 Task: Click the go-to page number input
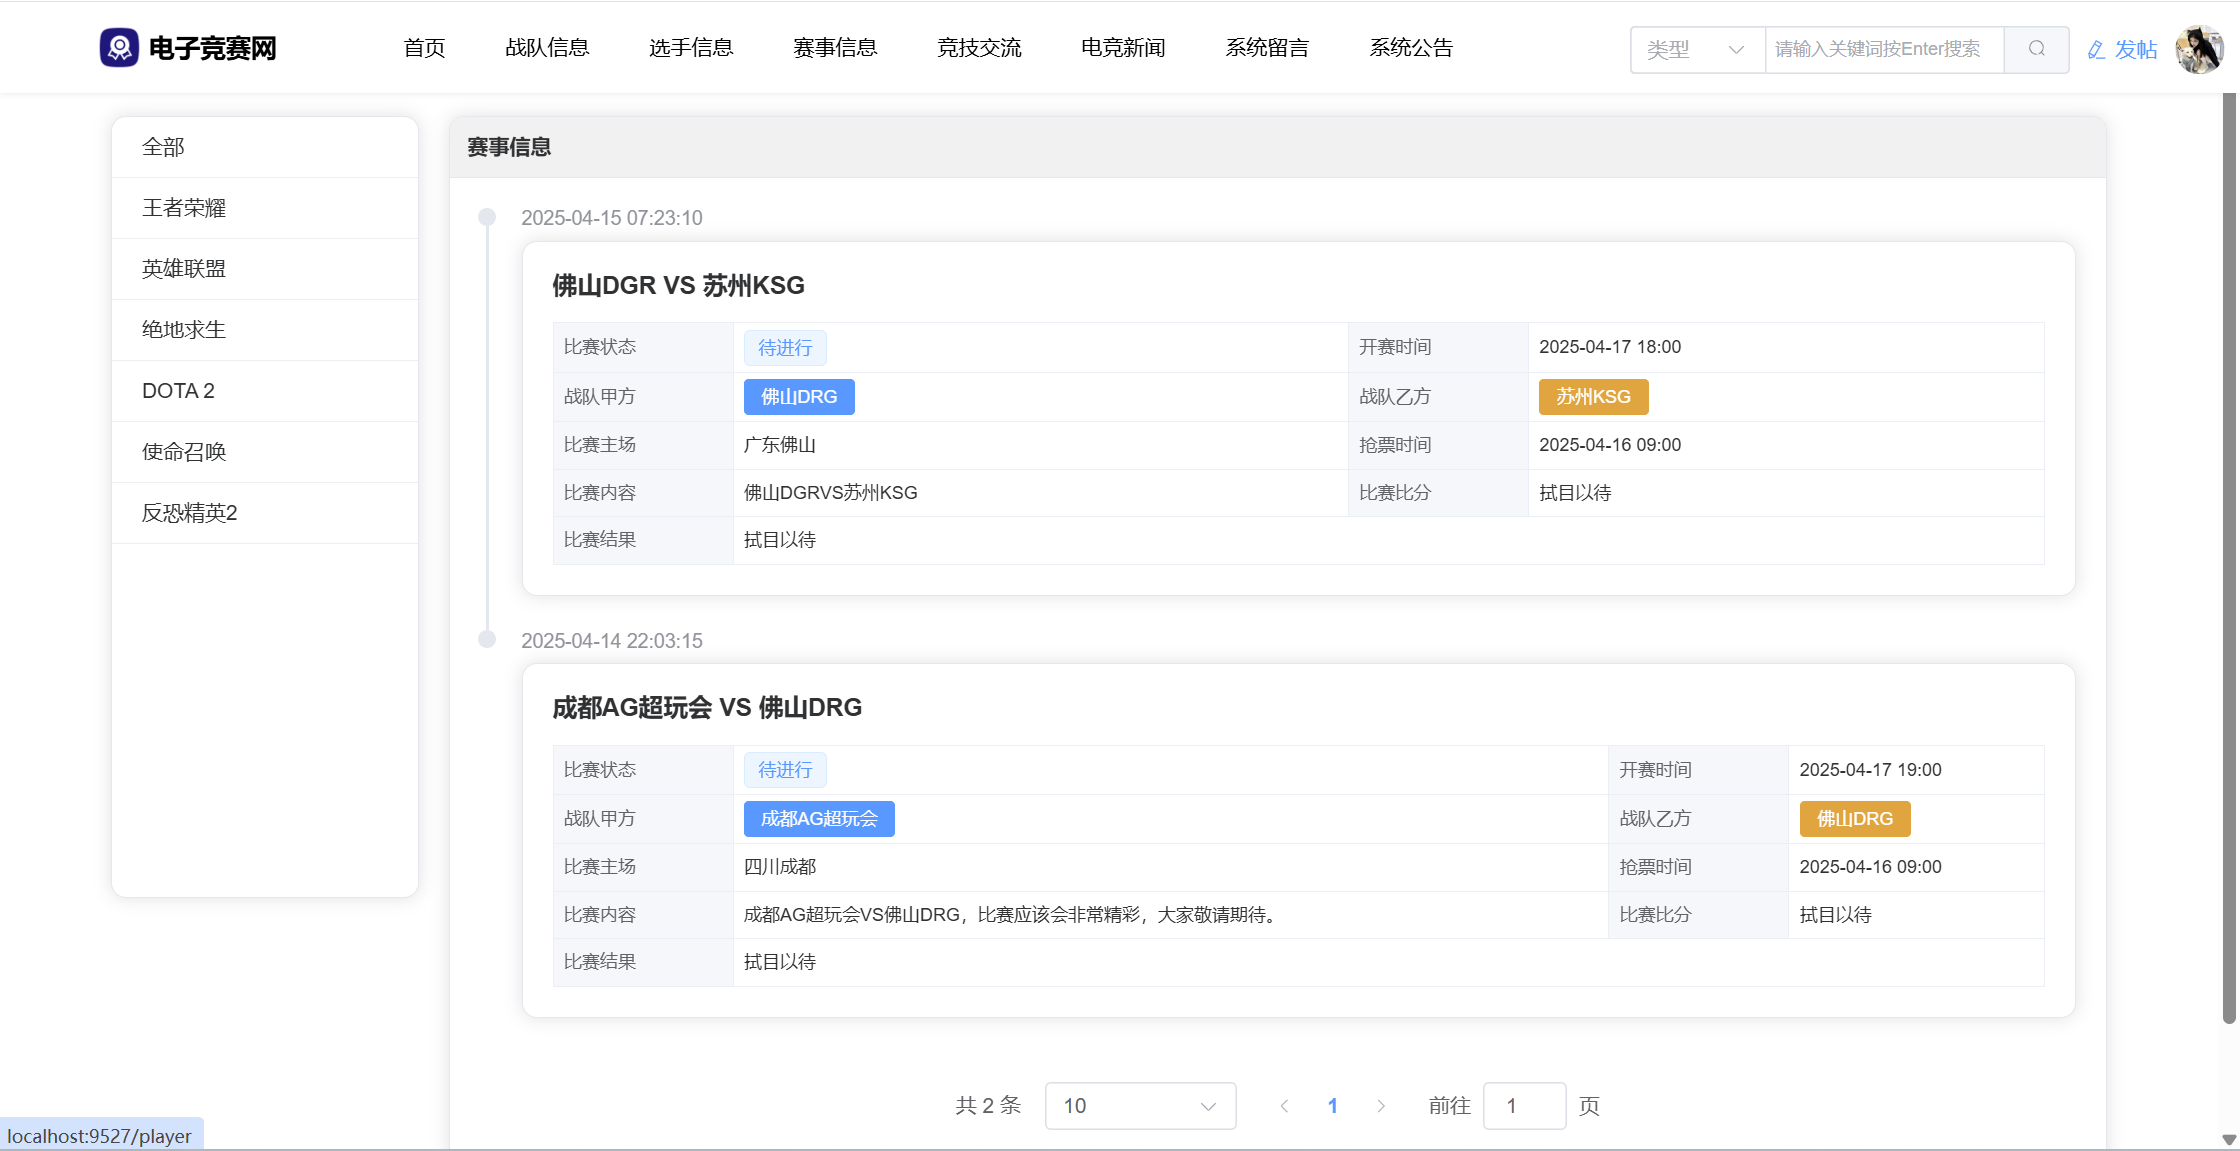[1523, 1106]
